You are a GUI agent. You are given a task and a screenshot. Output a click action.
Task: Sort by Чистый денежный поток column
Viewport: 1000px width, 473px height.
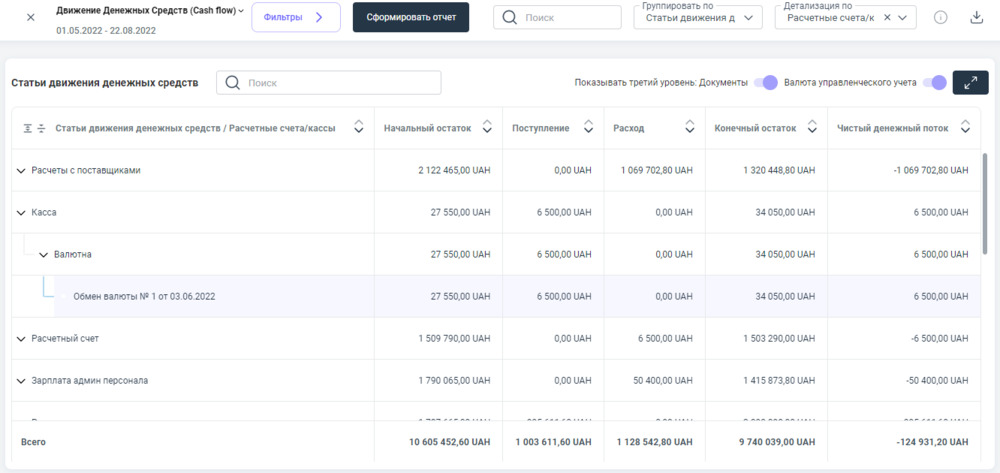(x=965, y=128)
